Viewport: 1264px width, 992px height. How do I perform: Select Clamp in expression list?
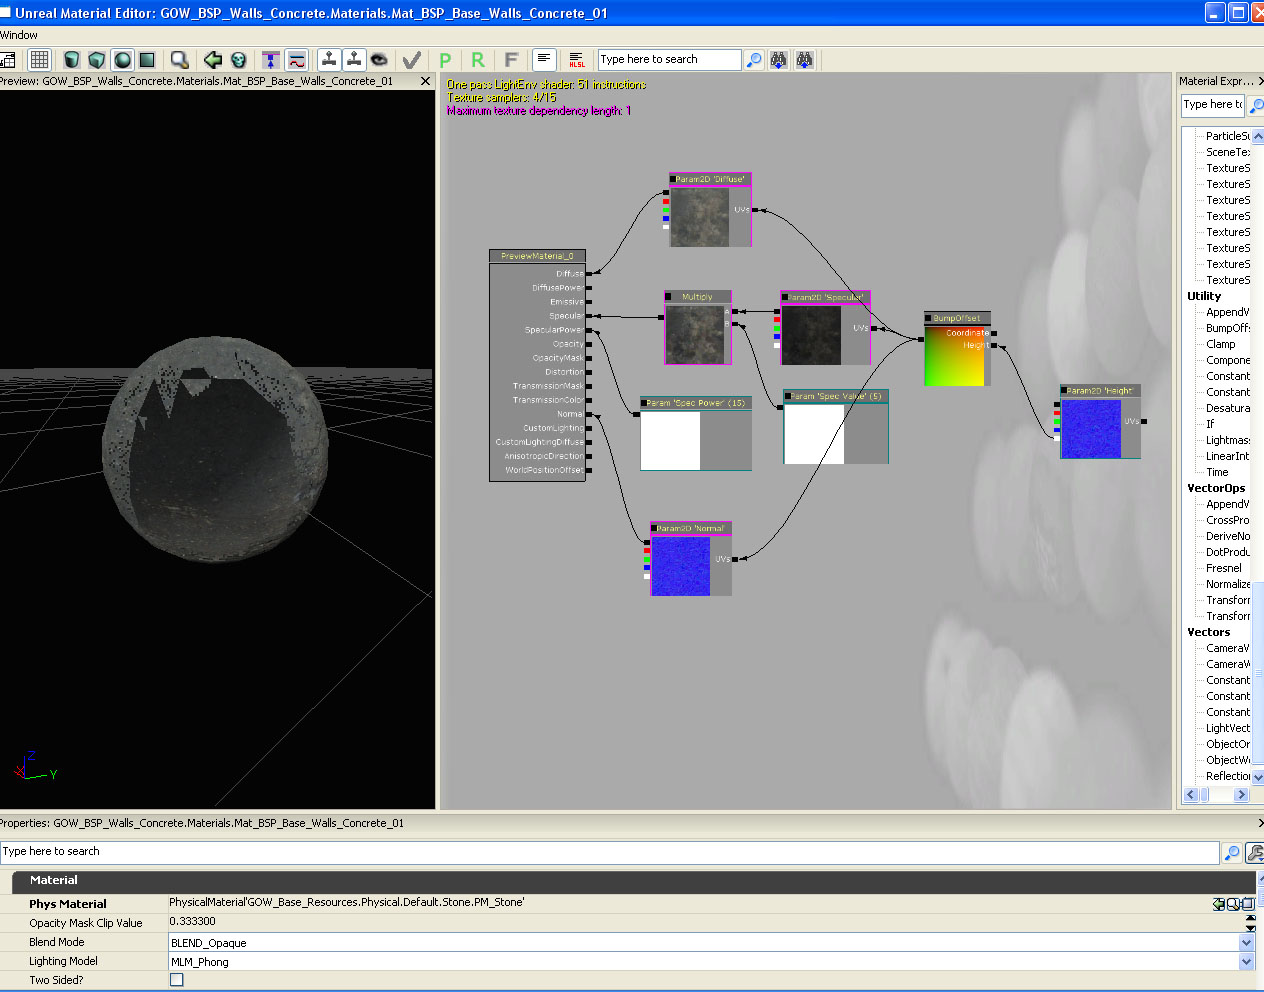click(1220, 344)
